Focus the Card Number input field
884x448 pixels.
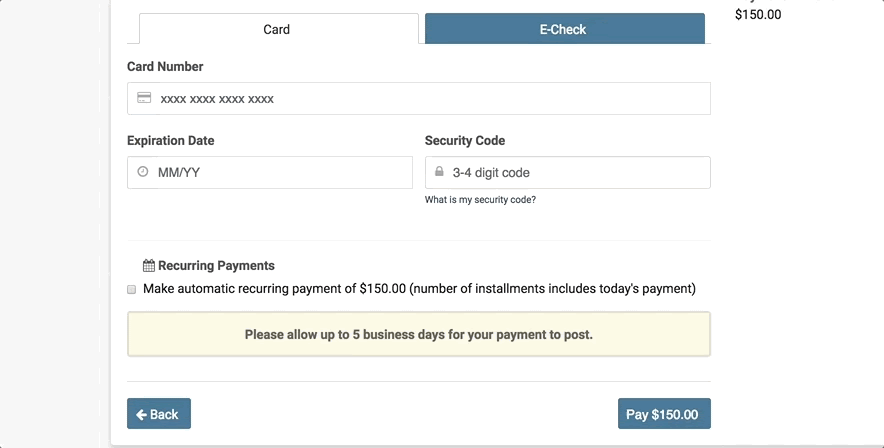[x=419, y=99]
